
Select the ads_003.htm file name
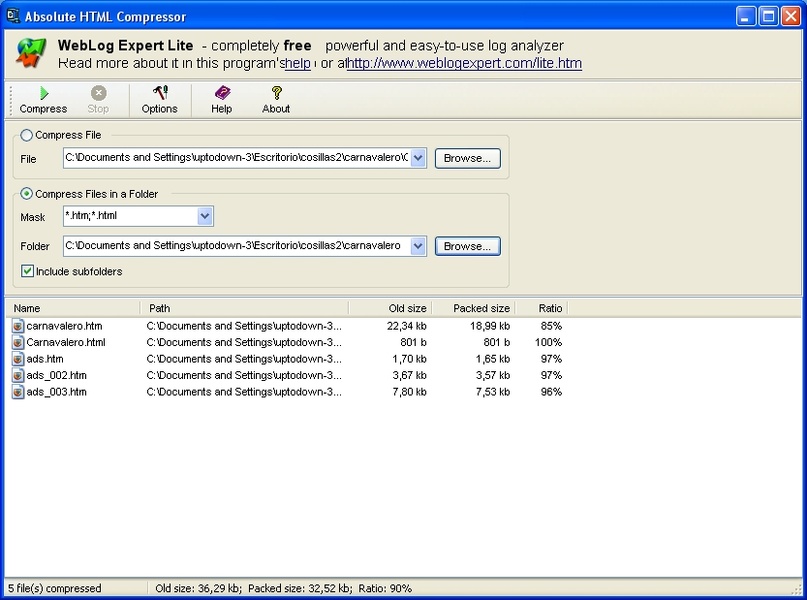tap(57, 392)
